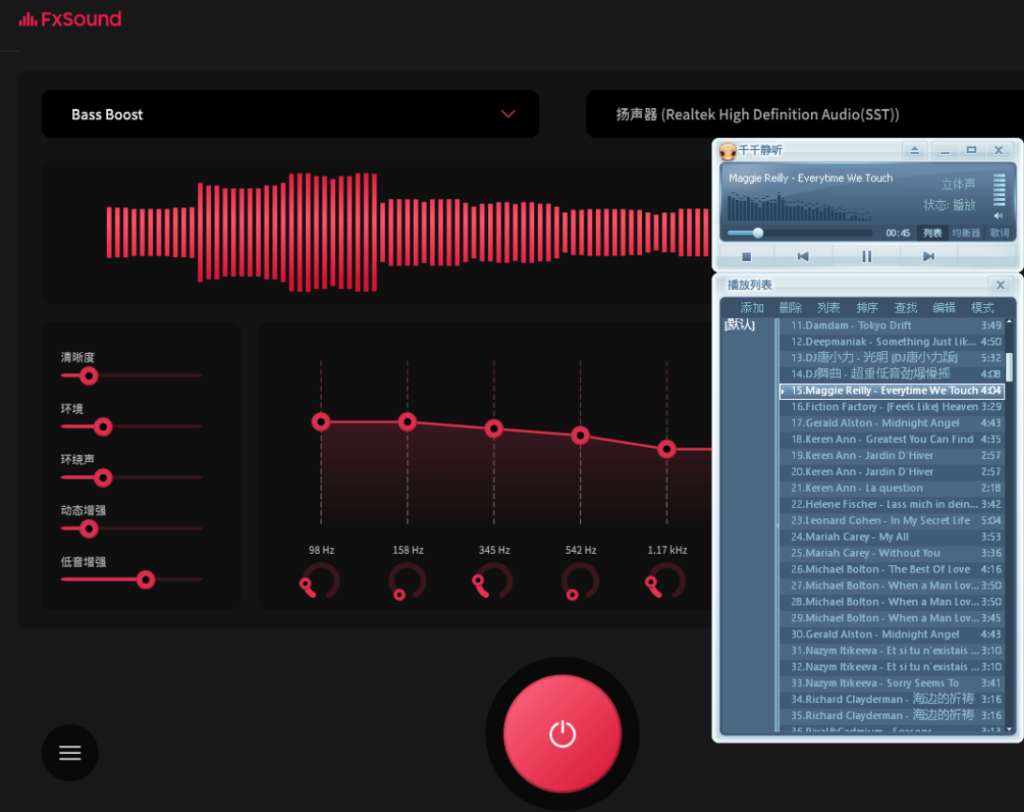Click the 低音增强 slider handle

[146, 579]
